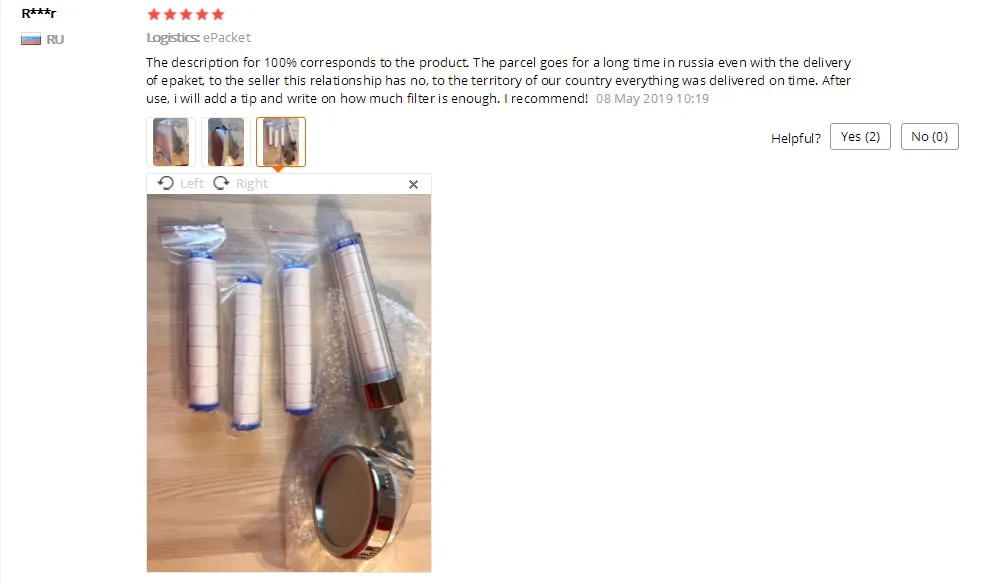Click the fifth red rating star
This screenshot has height=583, width=985.
[x=218, y=14]
